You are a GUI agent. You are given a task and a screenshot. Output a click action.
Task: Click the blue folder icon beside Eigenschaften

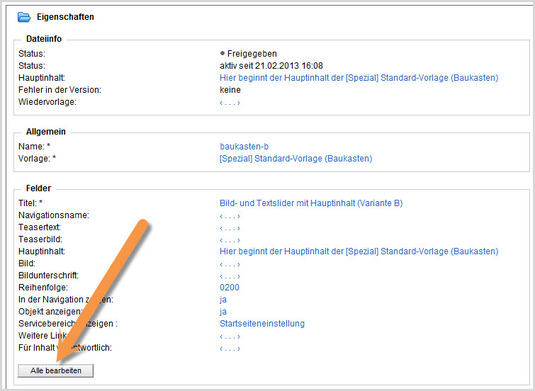(x=24, y=17)
